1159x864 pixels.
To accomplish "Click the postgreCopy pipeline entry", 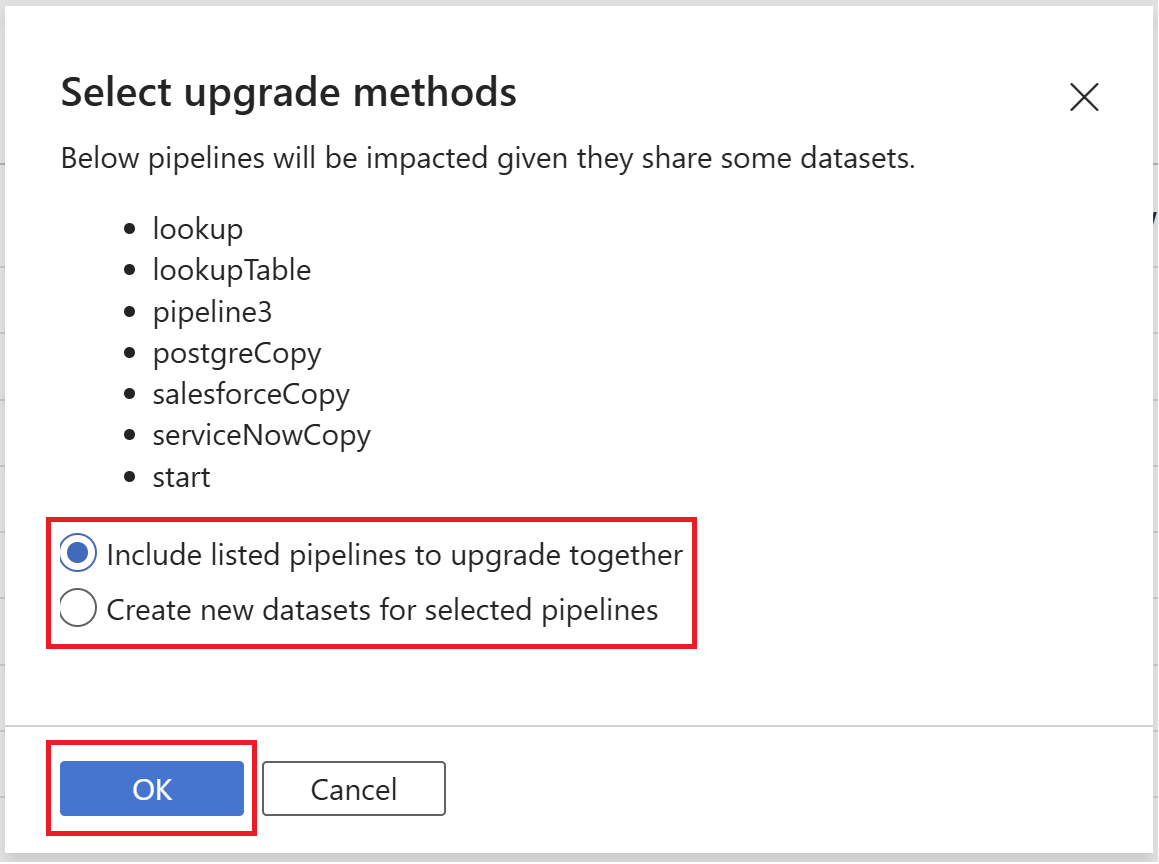I will click(x=237, y=353).
